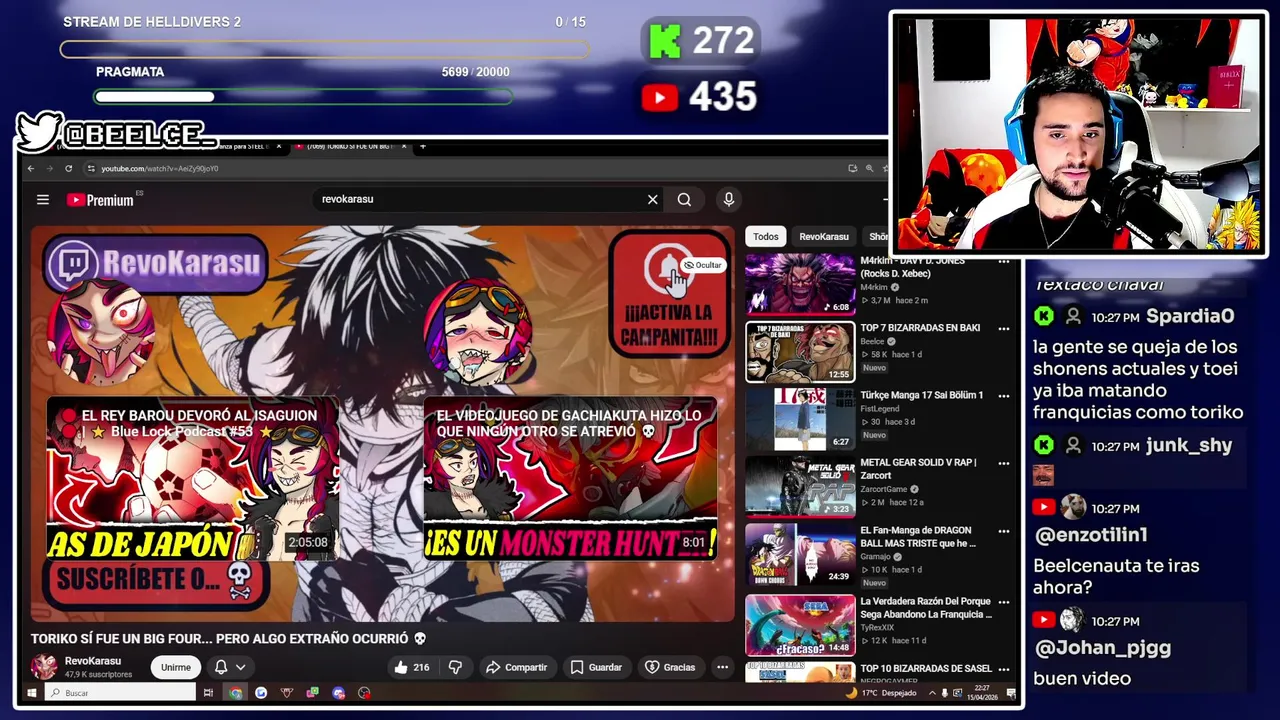Click the Windows Buscar search box
The width and height of the screenshot is (1280, 720).
click(120, 693)
